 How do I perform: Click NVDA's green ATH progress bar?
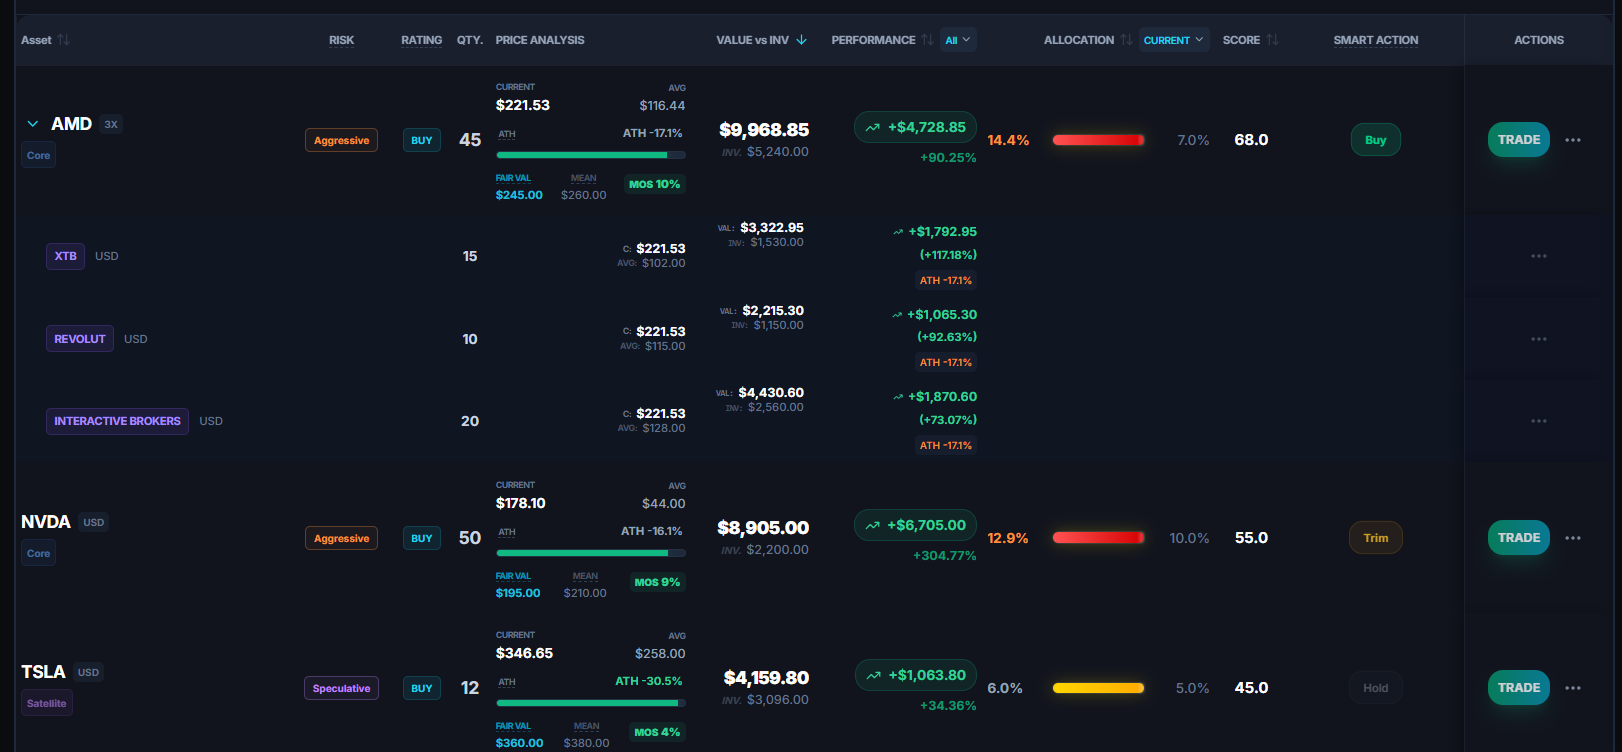(x=591, y=553)
